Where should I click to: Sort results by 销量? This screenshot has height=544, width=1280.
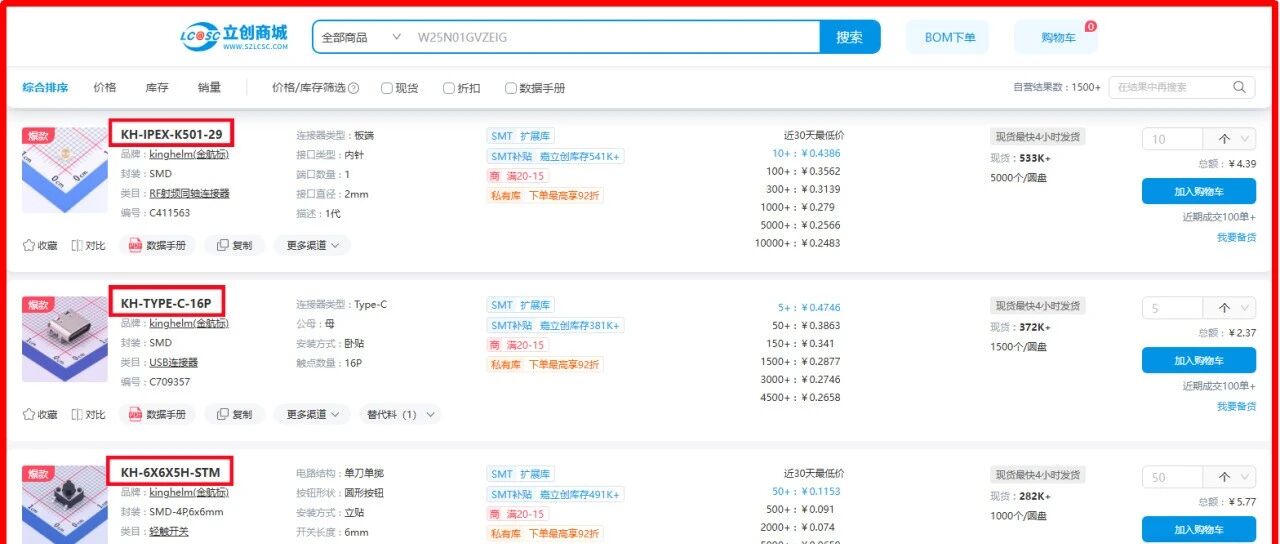pyautogui.click(x=209, y=88)
